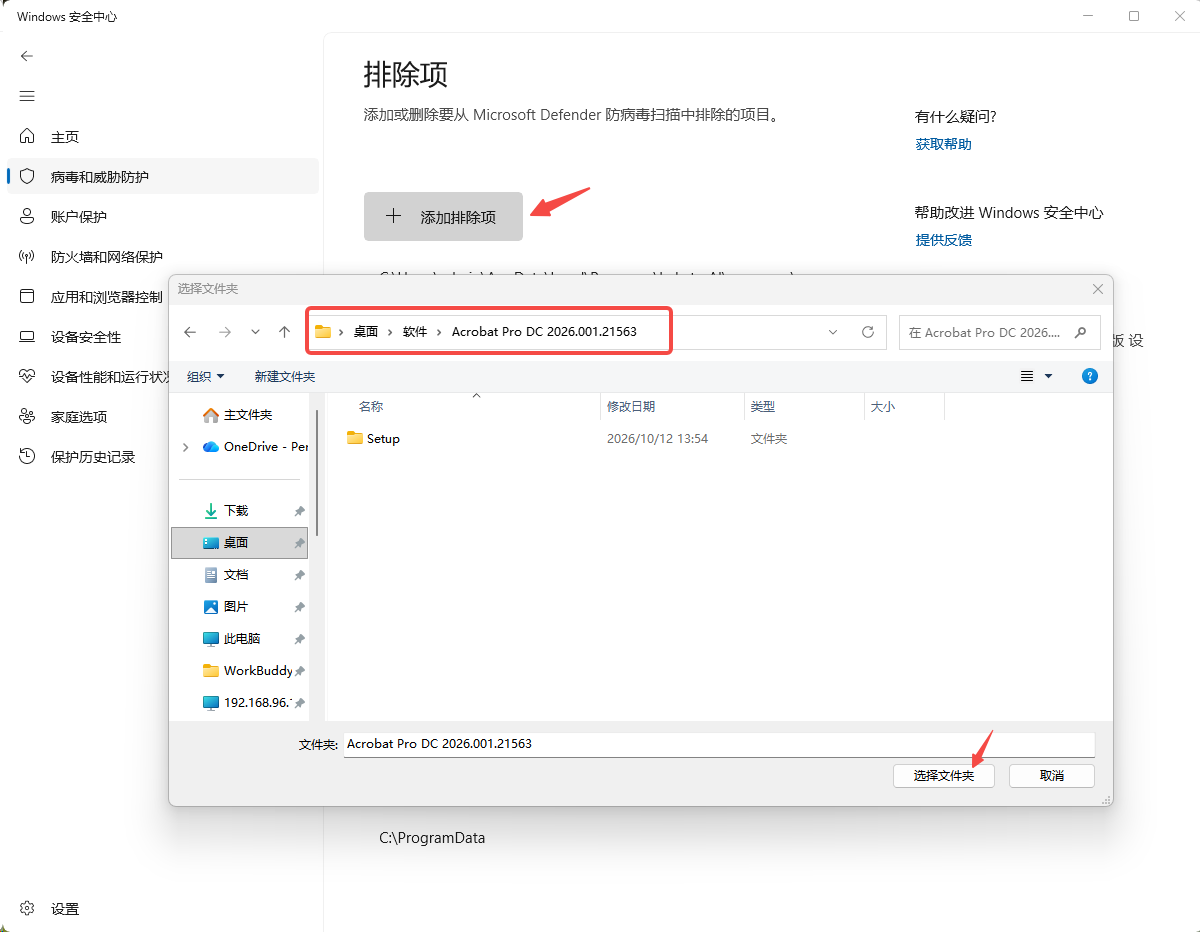Open the chevron after 软件 breadcrumb
The image size is (1200, 932).
439,332
